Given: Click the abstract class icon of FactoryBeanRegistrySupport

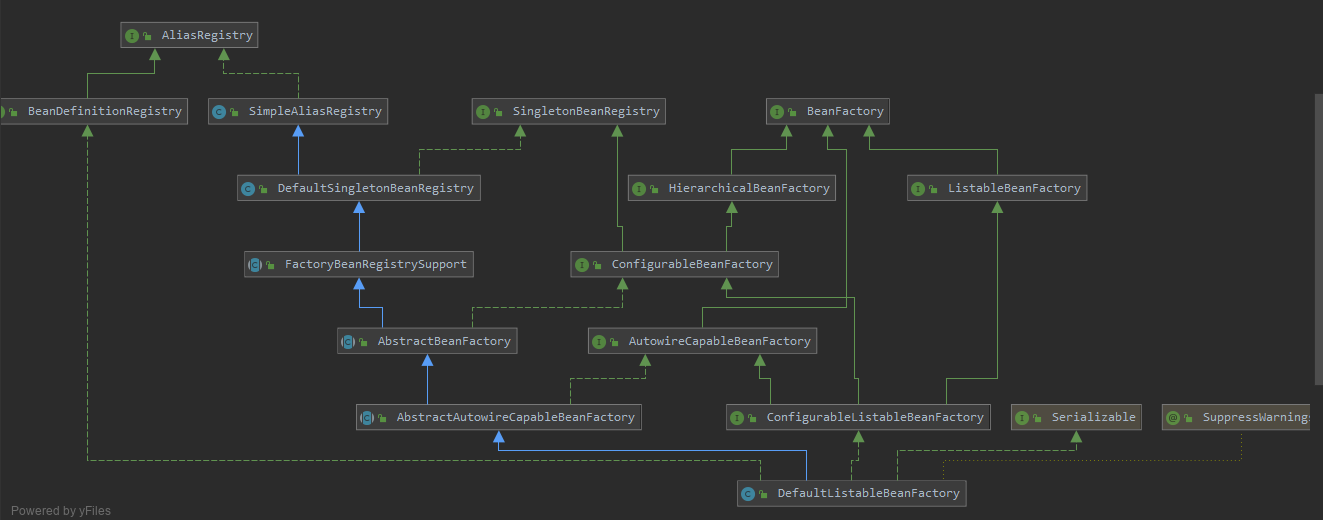Looking at the screenshot, I should 255,265.
